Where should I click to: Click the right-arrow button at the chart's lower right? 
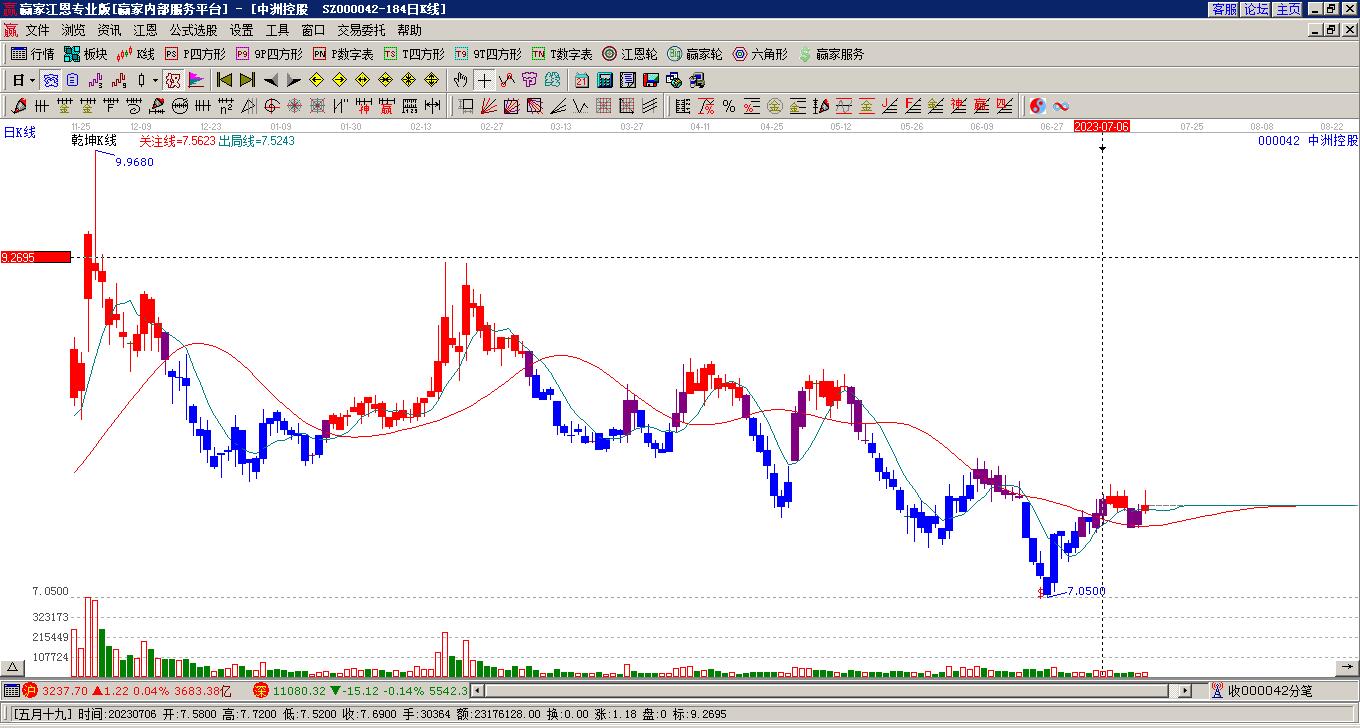tap(1347, 668)
